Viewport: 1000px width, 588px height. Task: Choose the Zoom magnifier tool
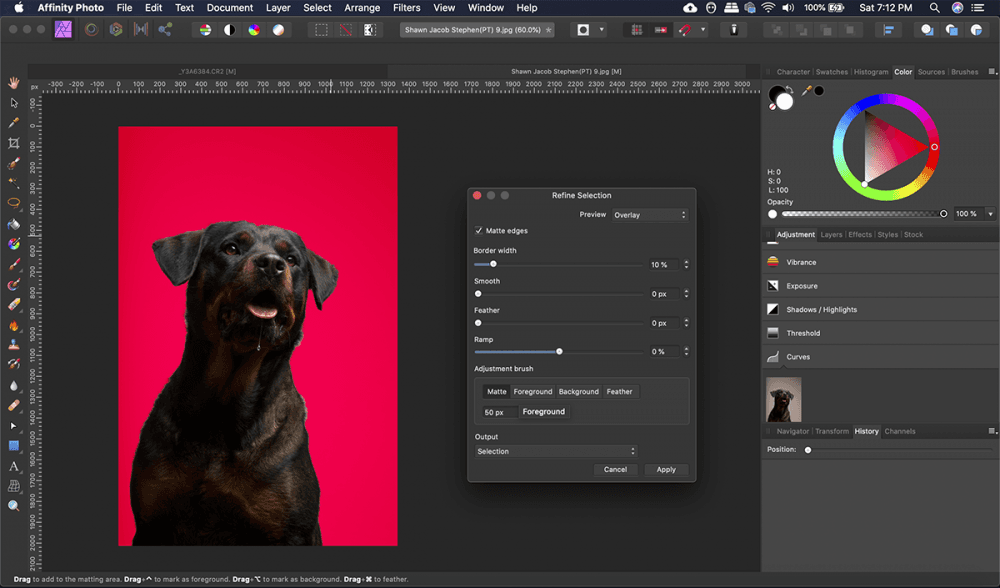click(x=14, y=506)
